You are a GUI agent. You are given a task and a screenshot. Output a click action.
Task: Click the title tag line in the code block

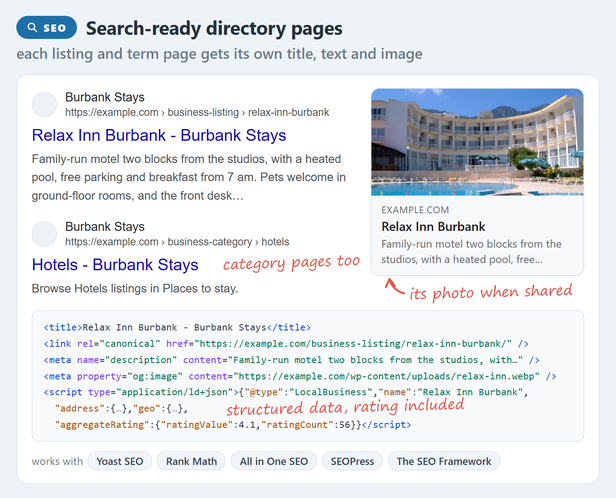coord(177,328)
